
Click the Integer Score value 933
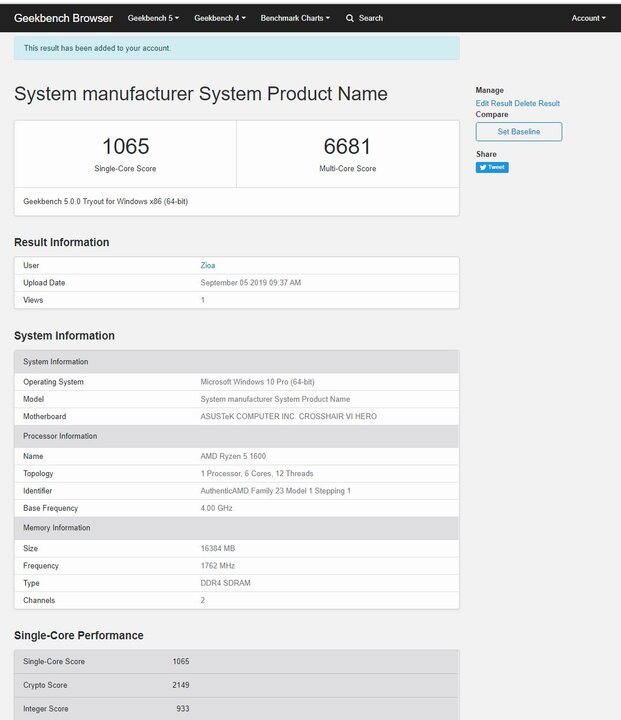tap(183, 709)
